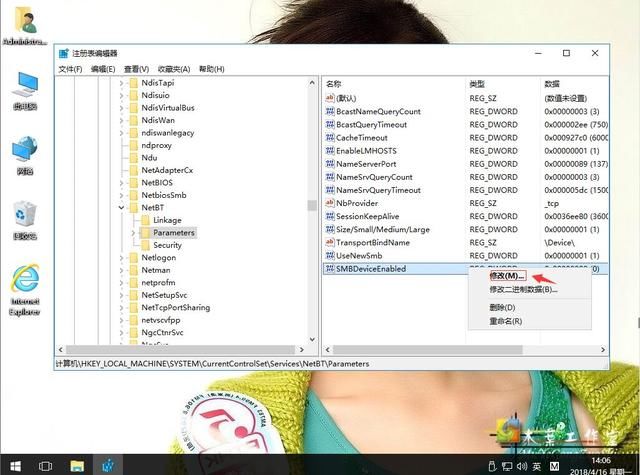The width and height of the screenshot is (640, 475).
Task: Click the tree pane vertical scrollbar thumb
Action: (x=312, y=205)
